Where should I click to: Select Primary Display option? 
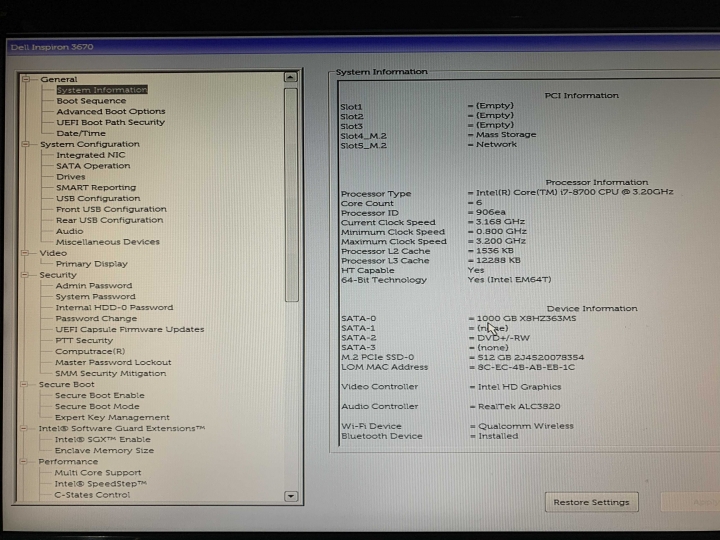click(x=91, y=264)
